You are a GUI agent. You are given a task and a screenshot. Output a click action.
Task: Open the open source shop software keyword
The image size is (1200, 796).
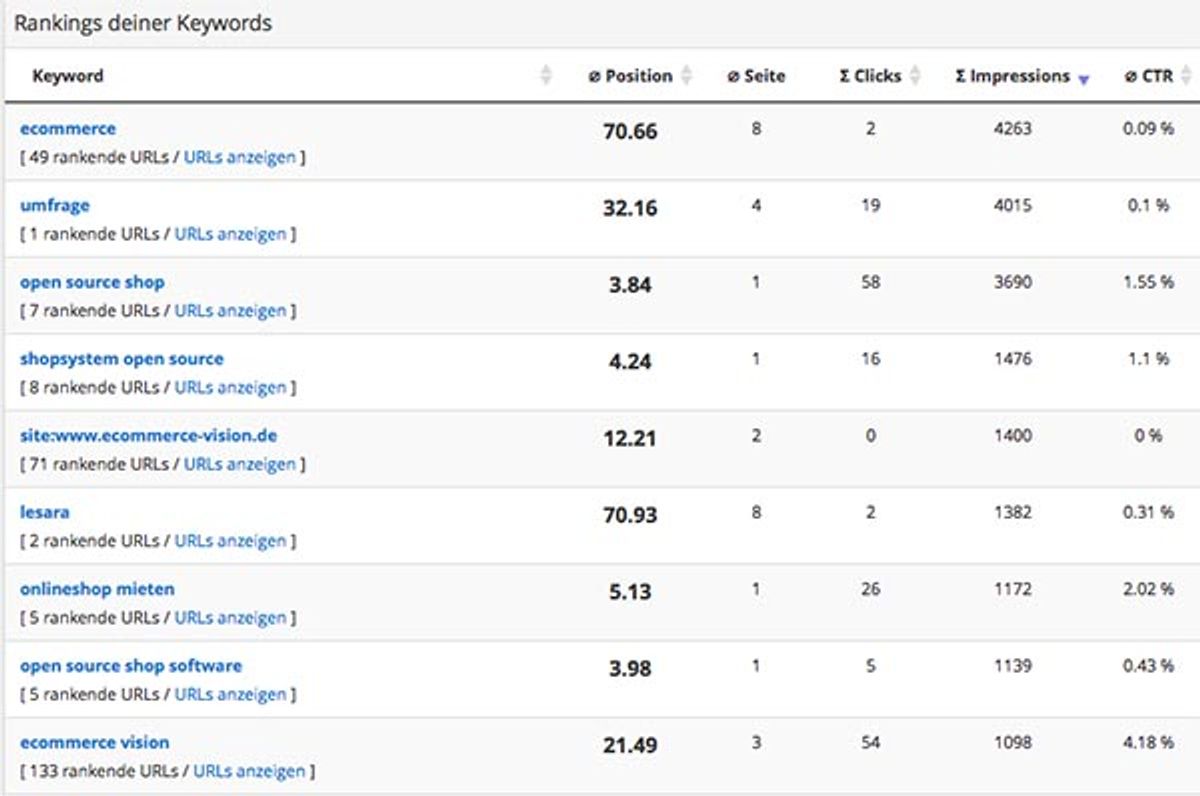131,666
